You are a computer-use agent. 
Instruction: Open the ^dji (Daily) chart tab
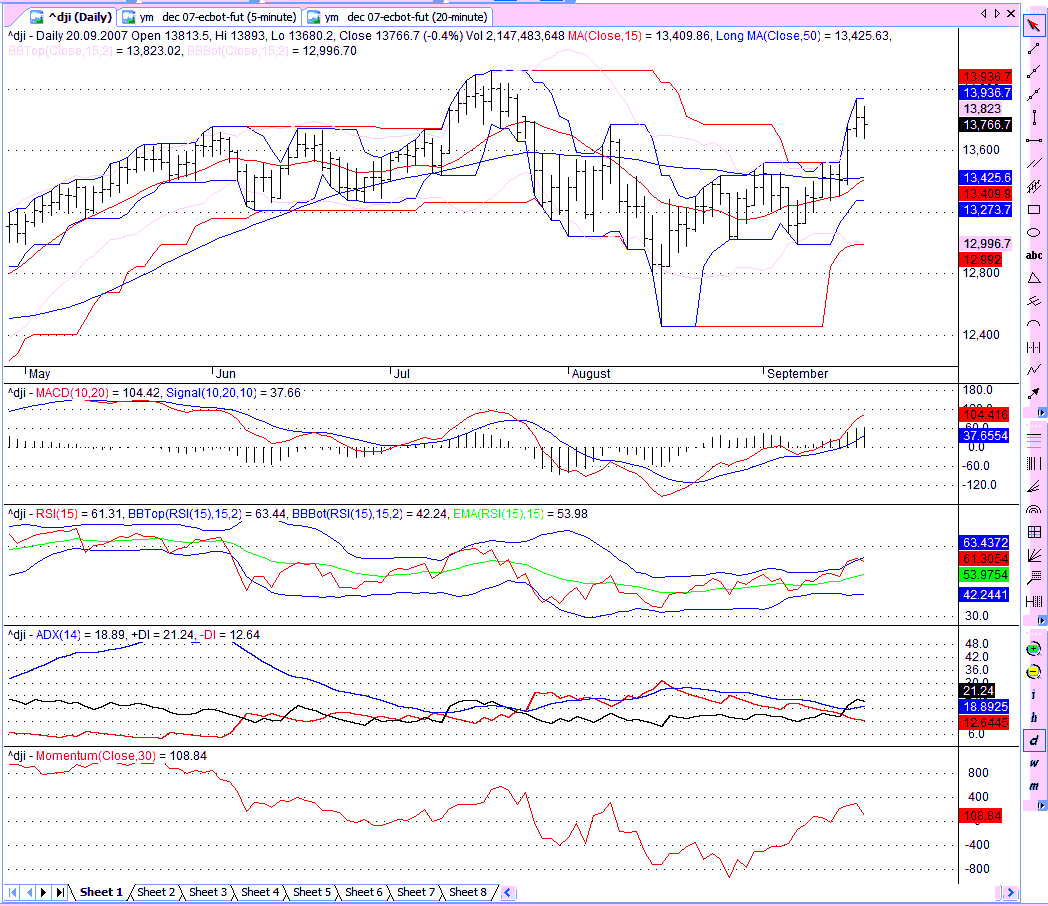(72, 17)
